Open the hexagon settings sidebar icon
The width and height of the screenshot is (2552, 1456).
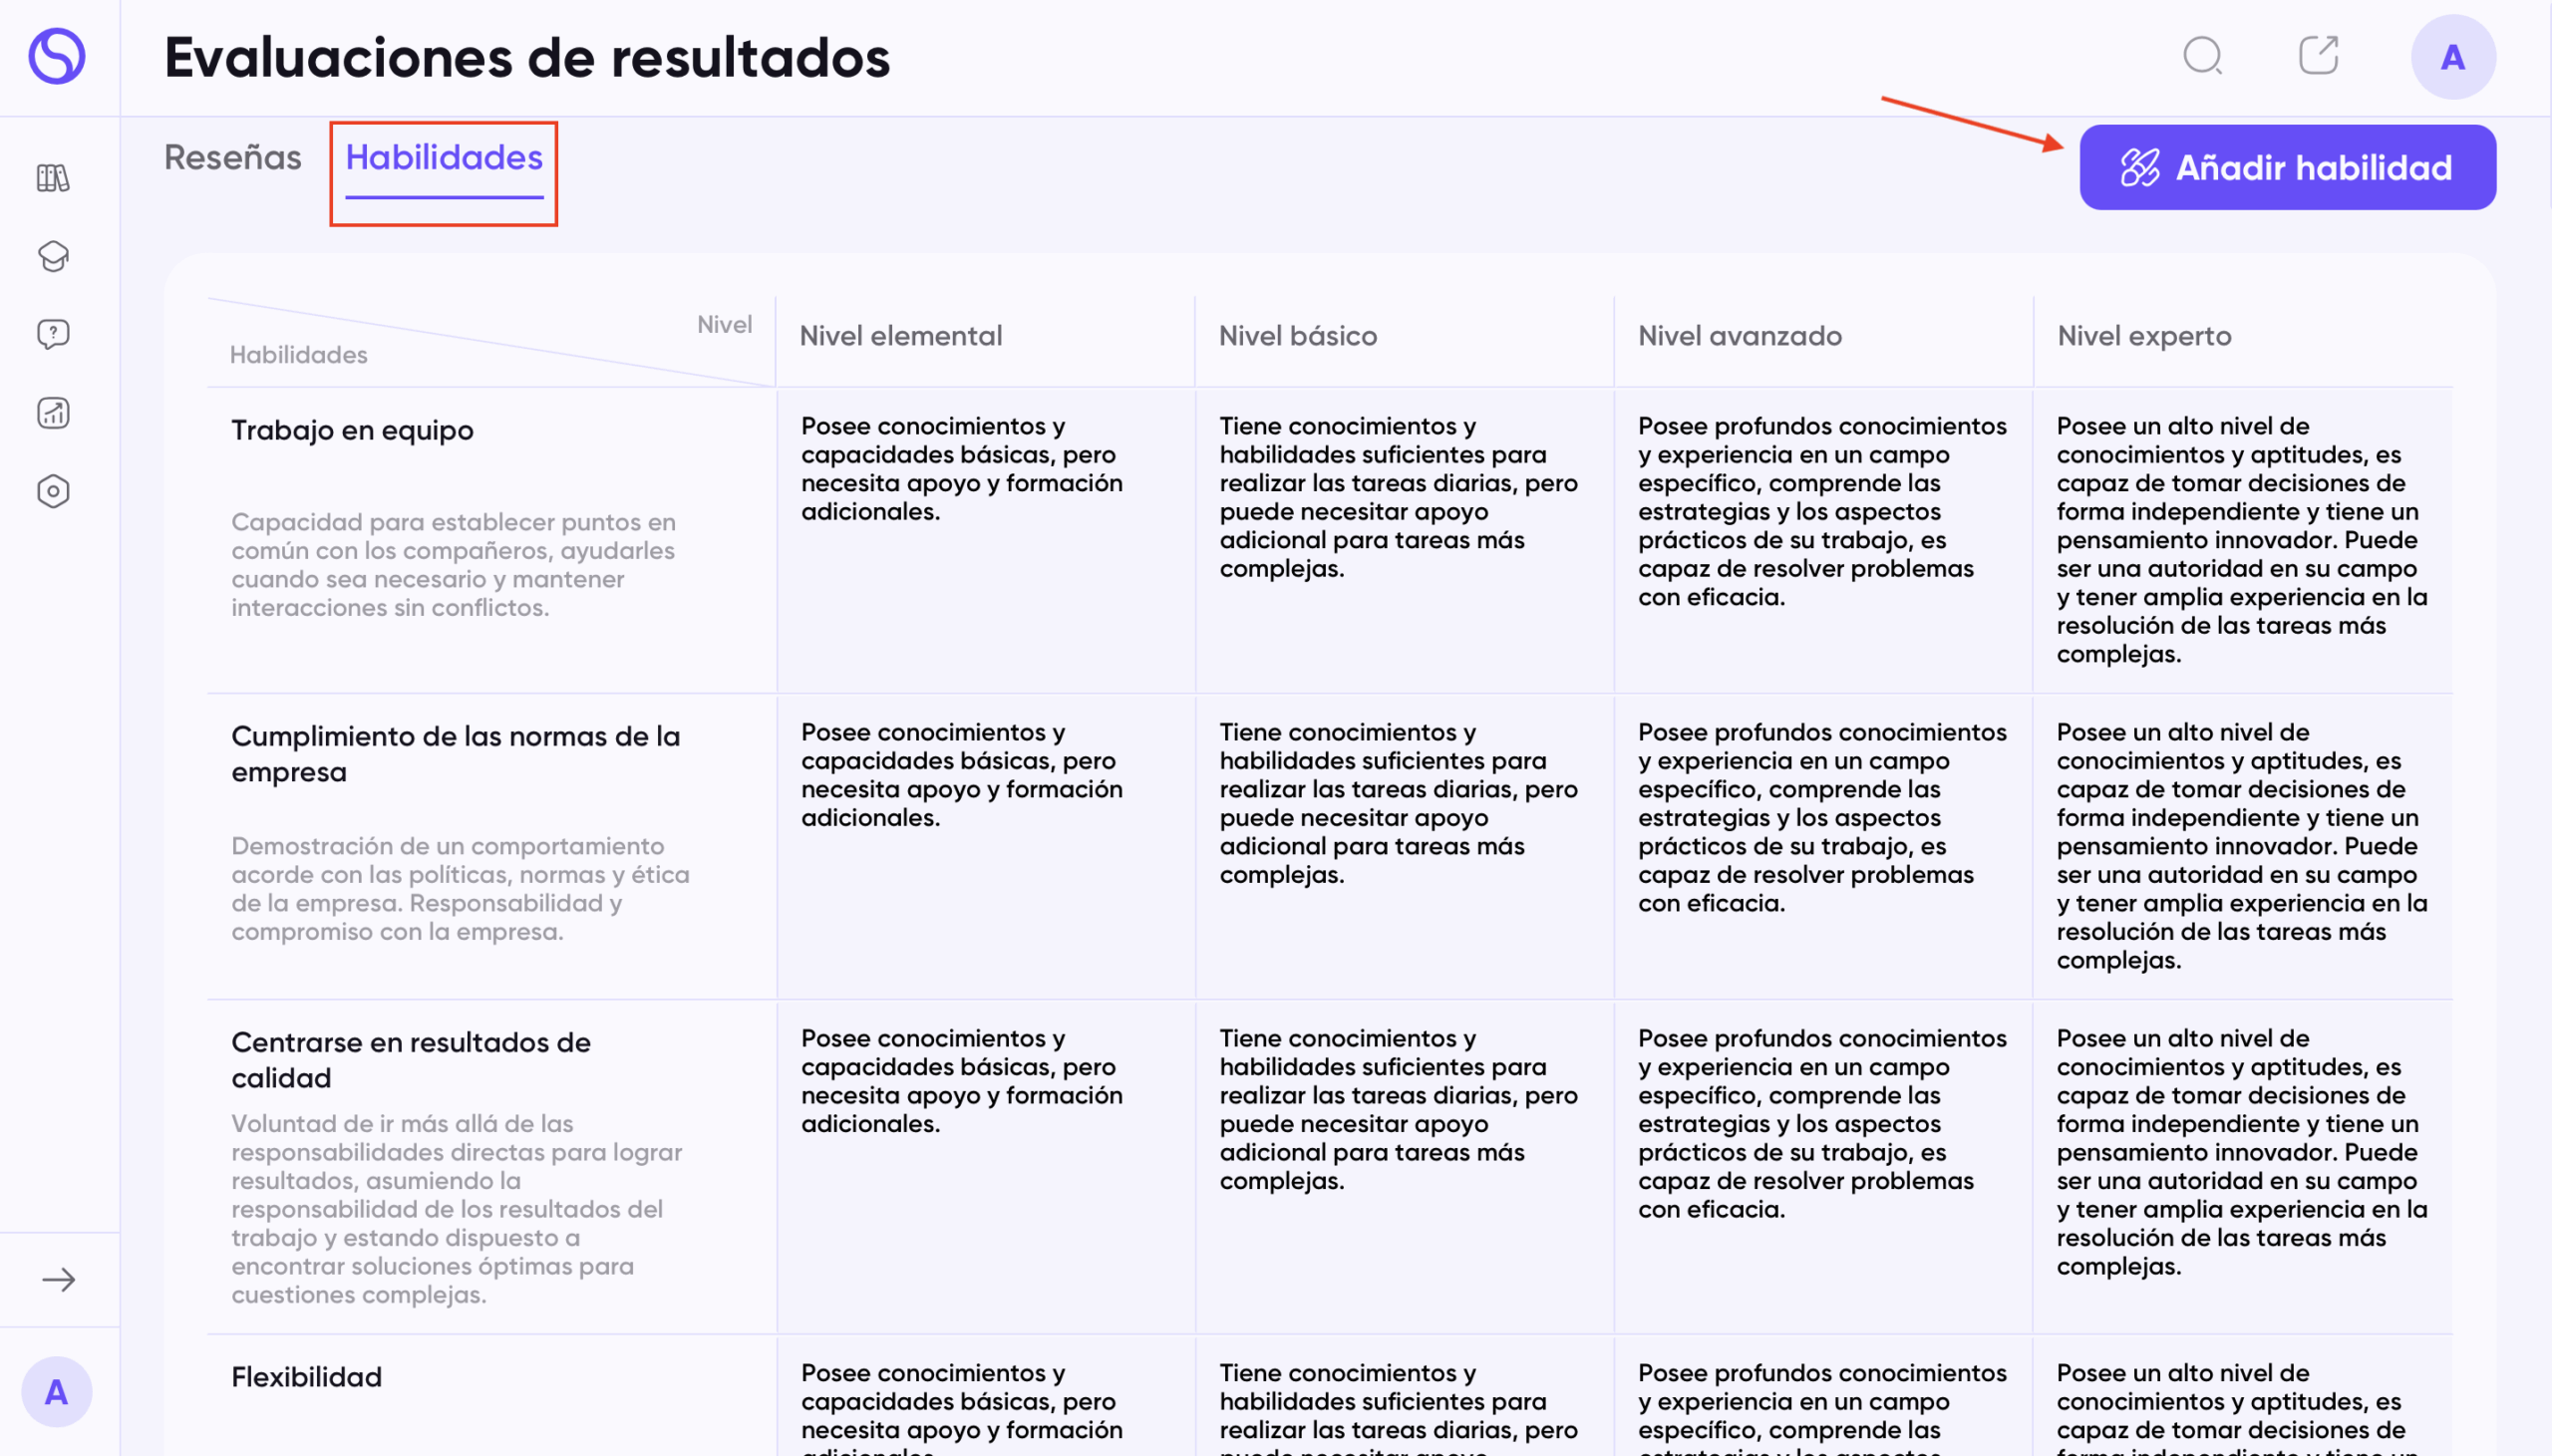[53, 491]
